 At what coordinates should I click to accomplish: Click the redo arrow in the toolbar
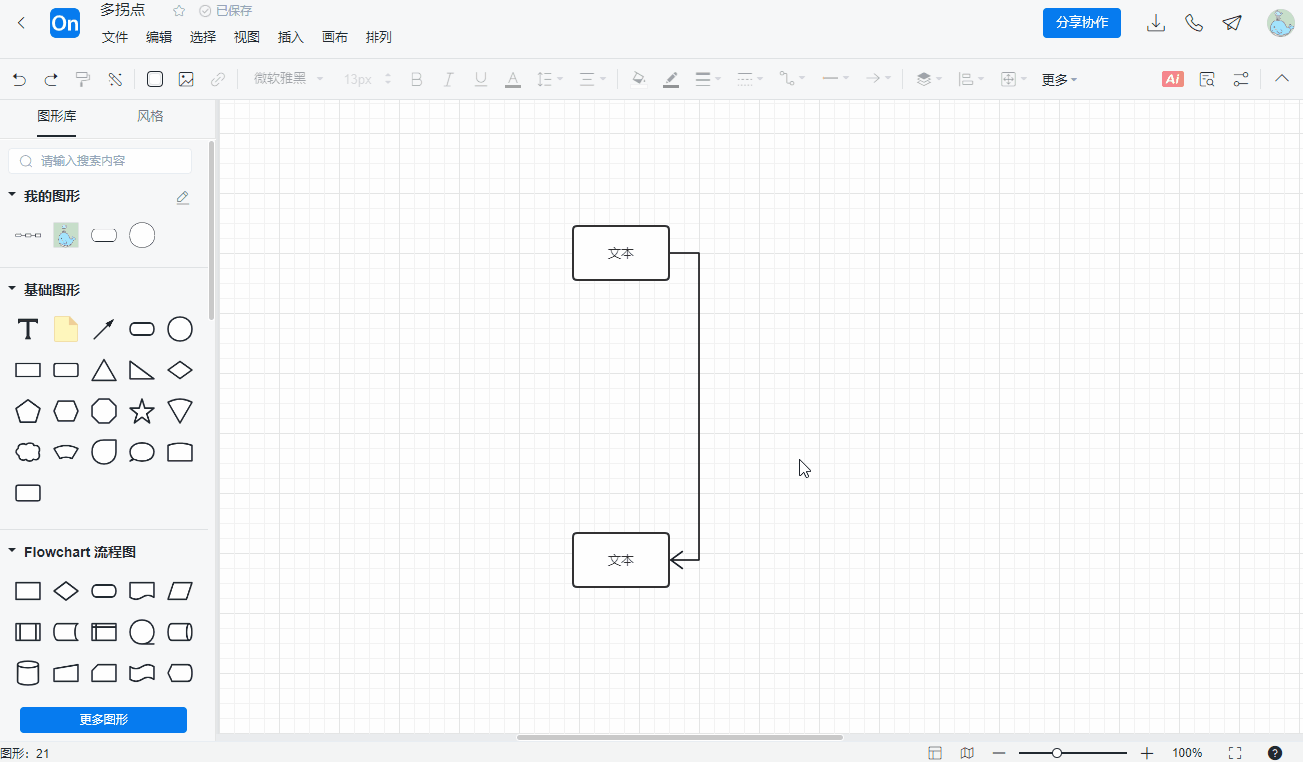pyautogui.click(x=51, y=79)
